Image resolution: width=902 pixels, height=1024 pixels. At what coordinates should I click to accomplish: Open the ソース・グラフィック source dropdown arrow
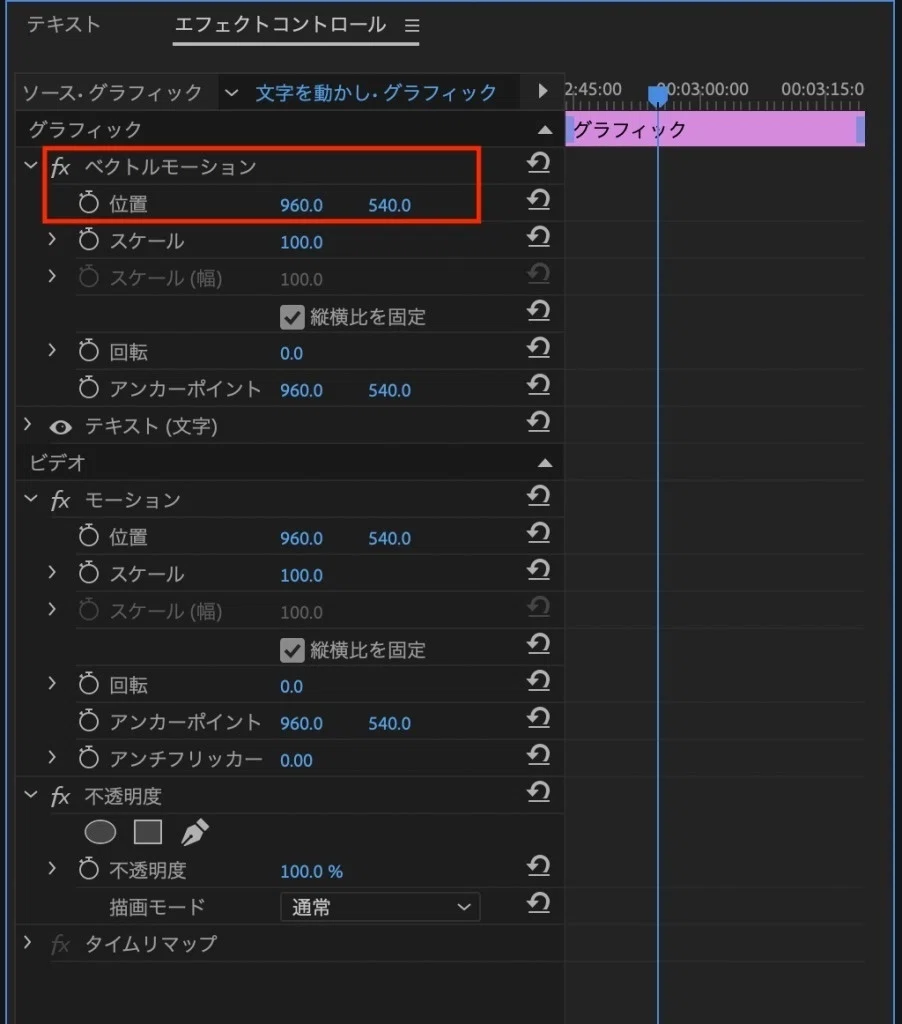(x=232, y=93)
